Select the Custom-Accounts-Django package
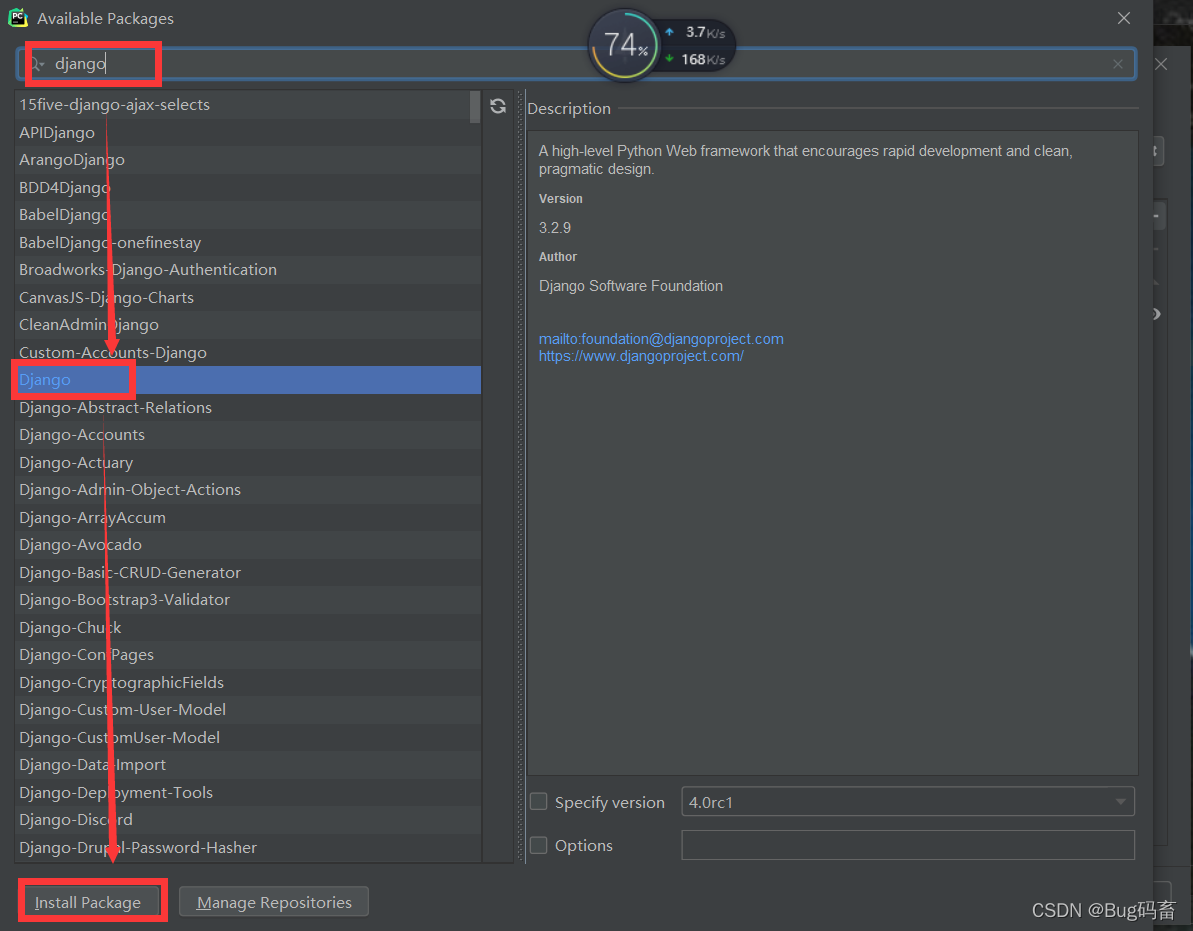 point(247,353)
